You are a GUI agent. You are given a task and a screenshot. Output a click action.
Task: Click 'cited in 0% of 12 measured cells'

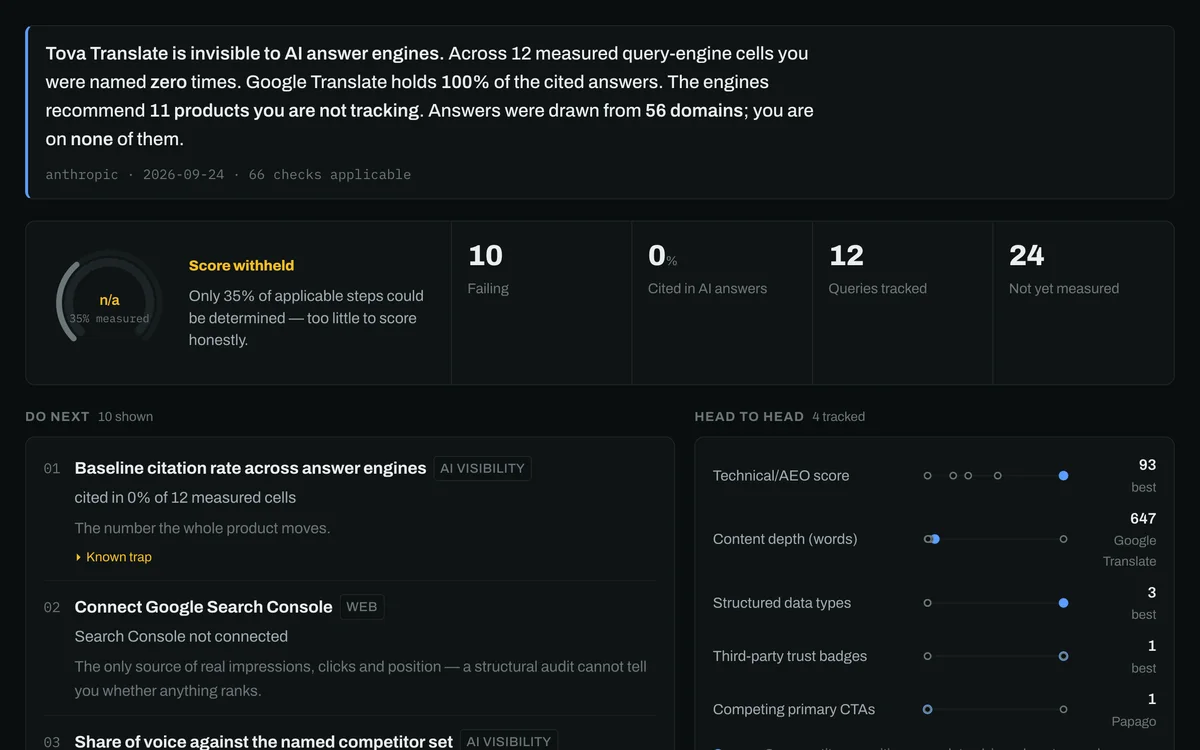click(x=185, y=498)
